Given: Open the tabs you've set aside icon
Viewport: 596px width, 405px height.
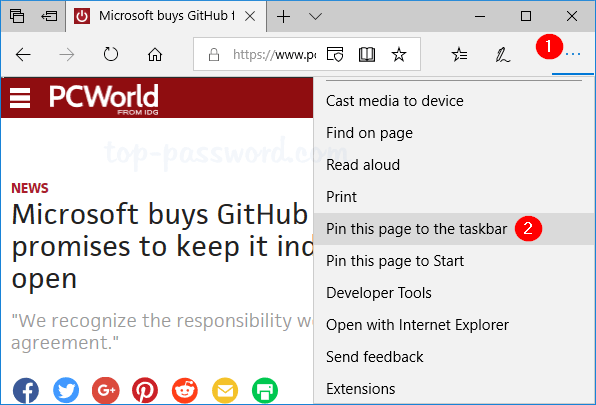Looking at the screenshot, I should (x=17, y=16).
